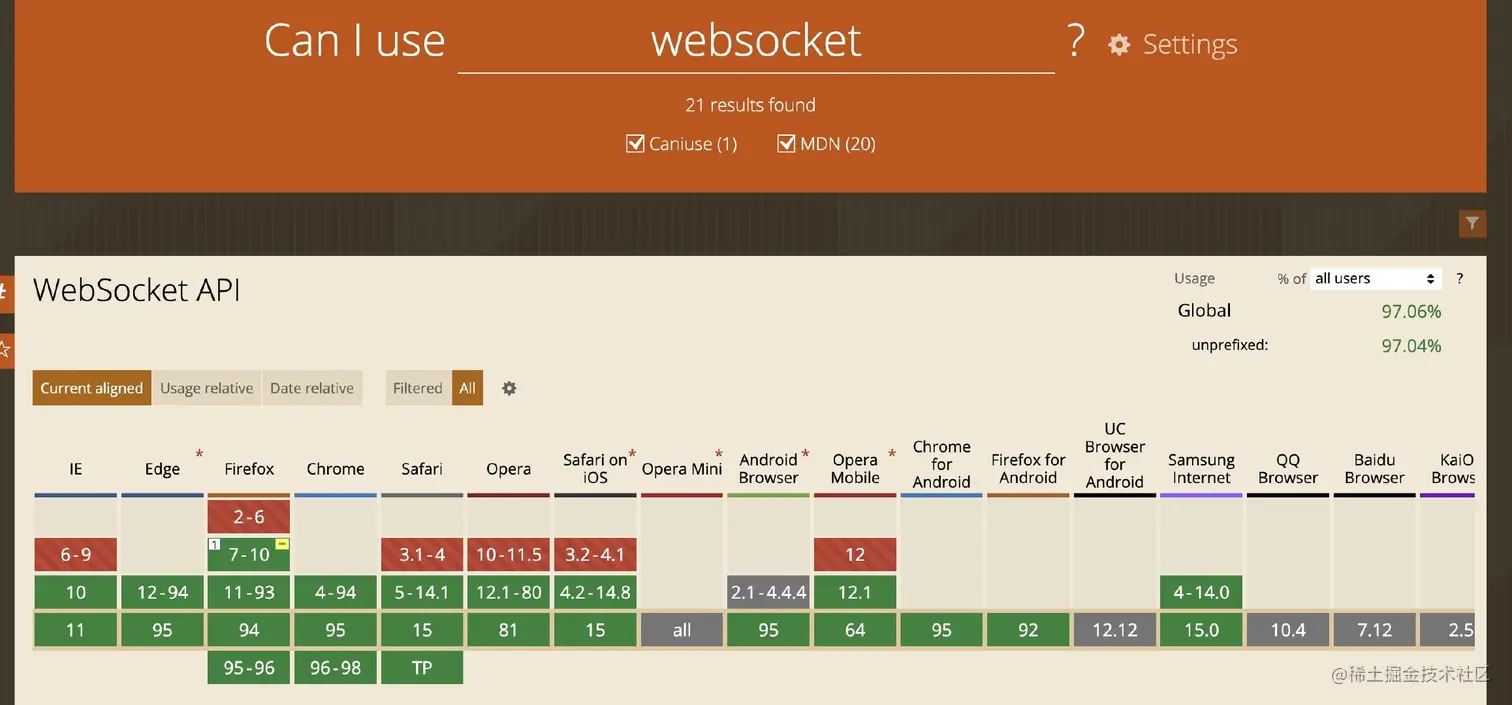Click Safari 3.1-4 red cell

[422, 555]
